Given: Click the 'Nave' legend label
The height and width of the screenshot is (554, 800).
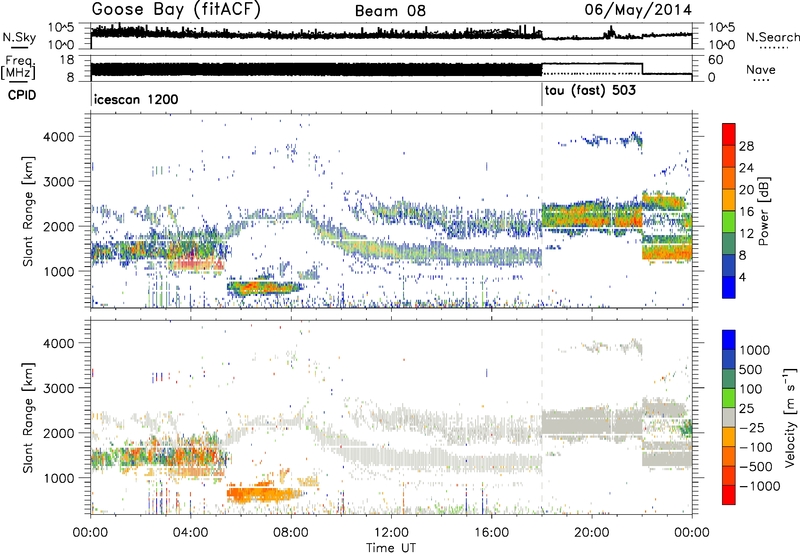Looking at the screenshot, I should (x=761, y=69).
